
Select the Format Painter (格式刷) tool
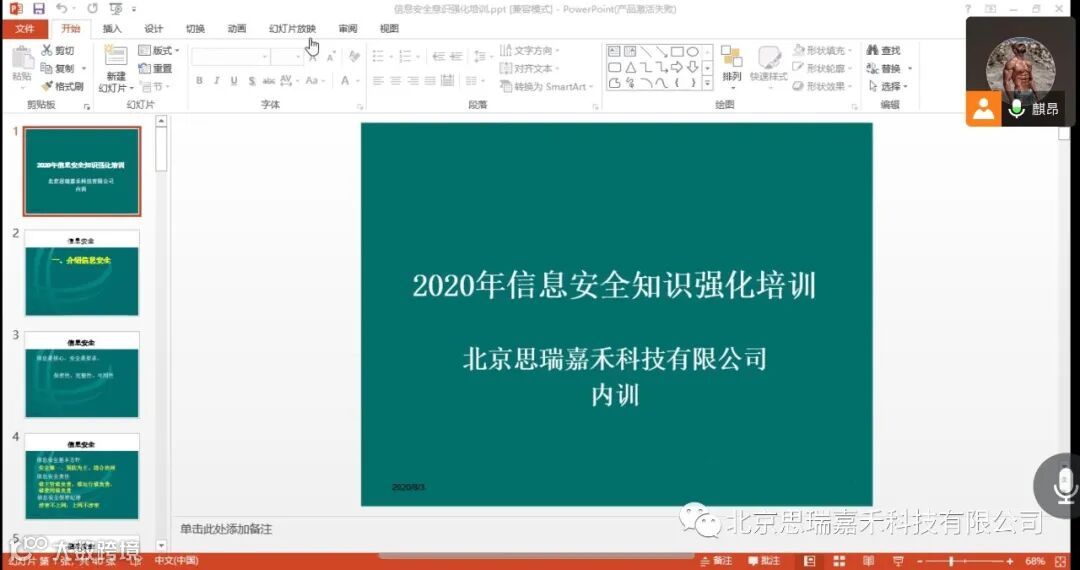pos(62,87)
